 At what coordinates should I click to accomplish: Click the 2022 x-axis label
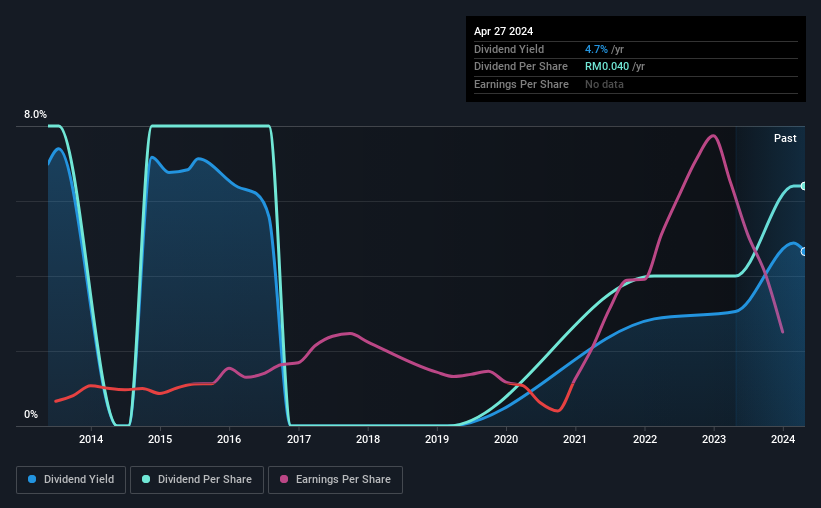tap(645, 439)
